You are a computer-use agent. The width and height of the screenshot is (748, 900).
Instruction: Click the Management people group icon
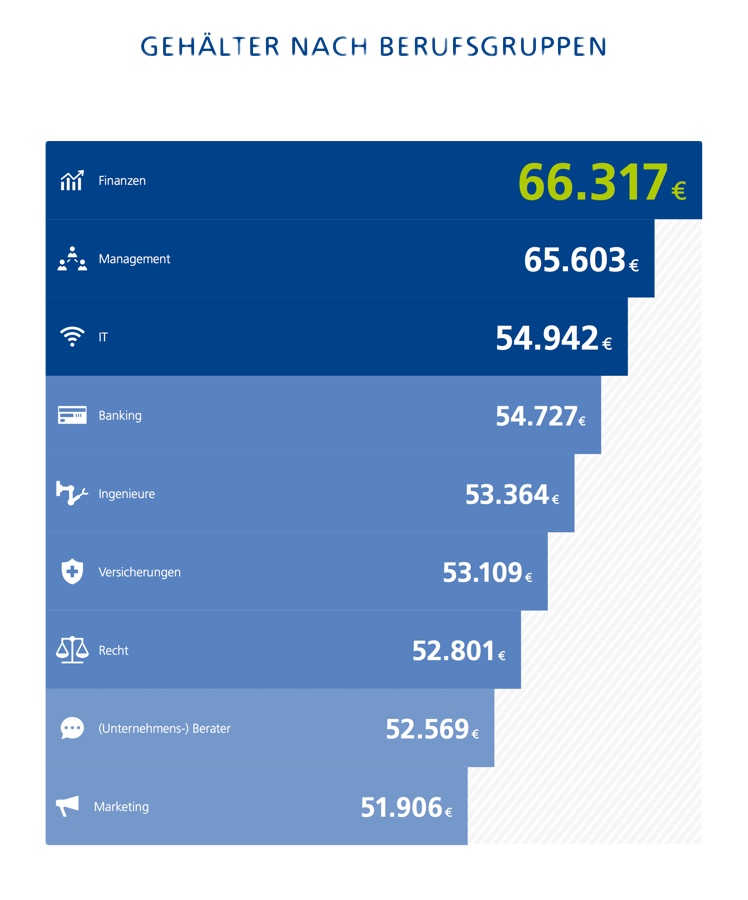coord(72,259)
